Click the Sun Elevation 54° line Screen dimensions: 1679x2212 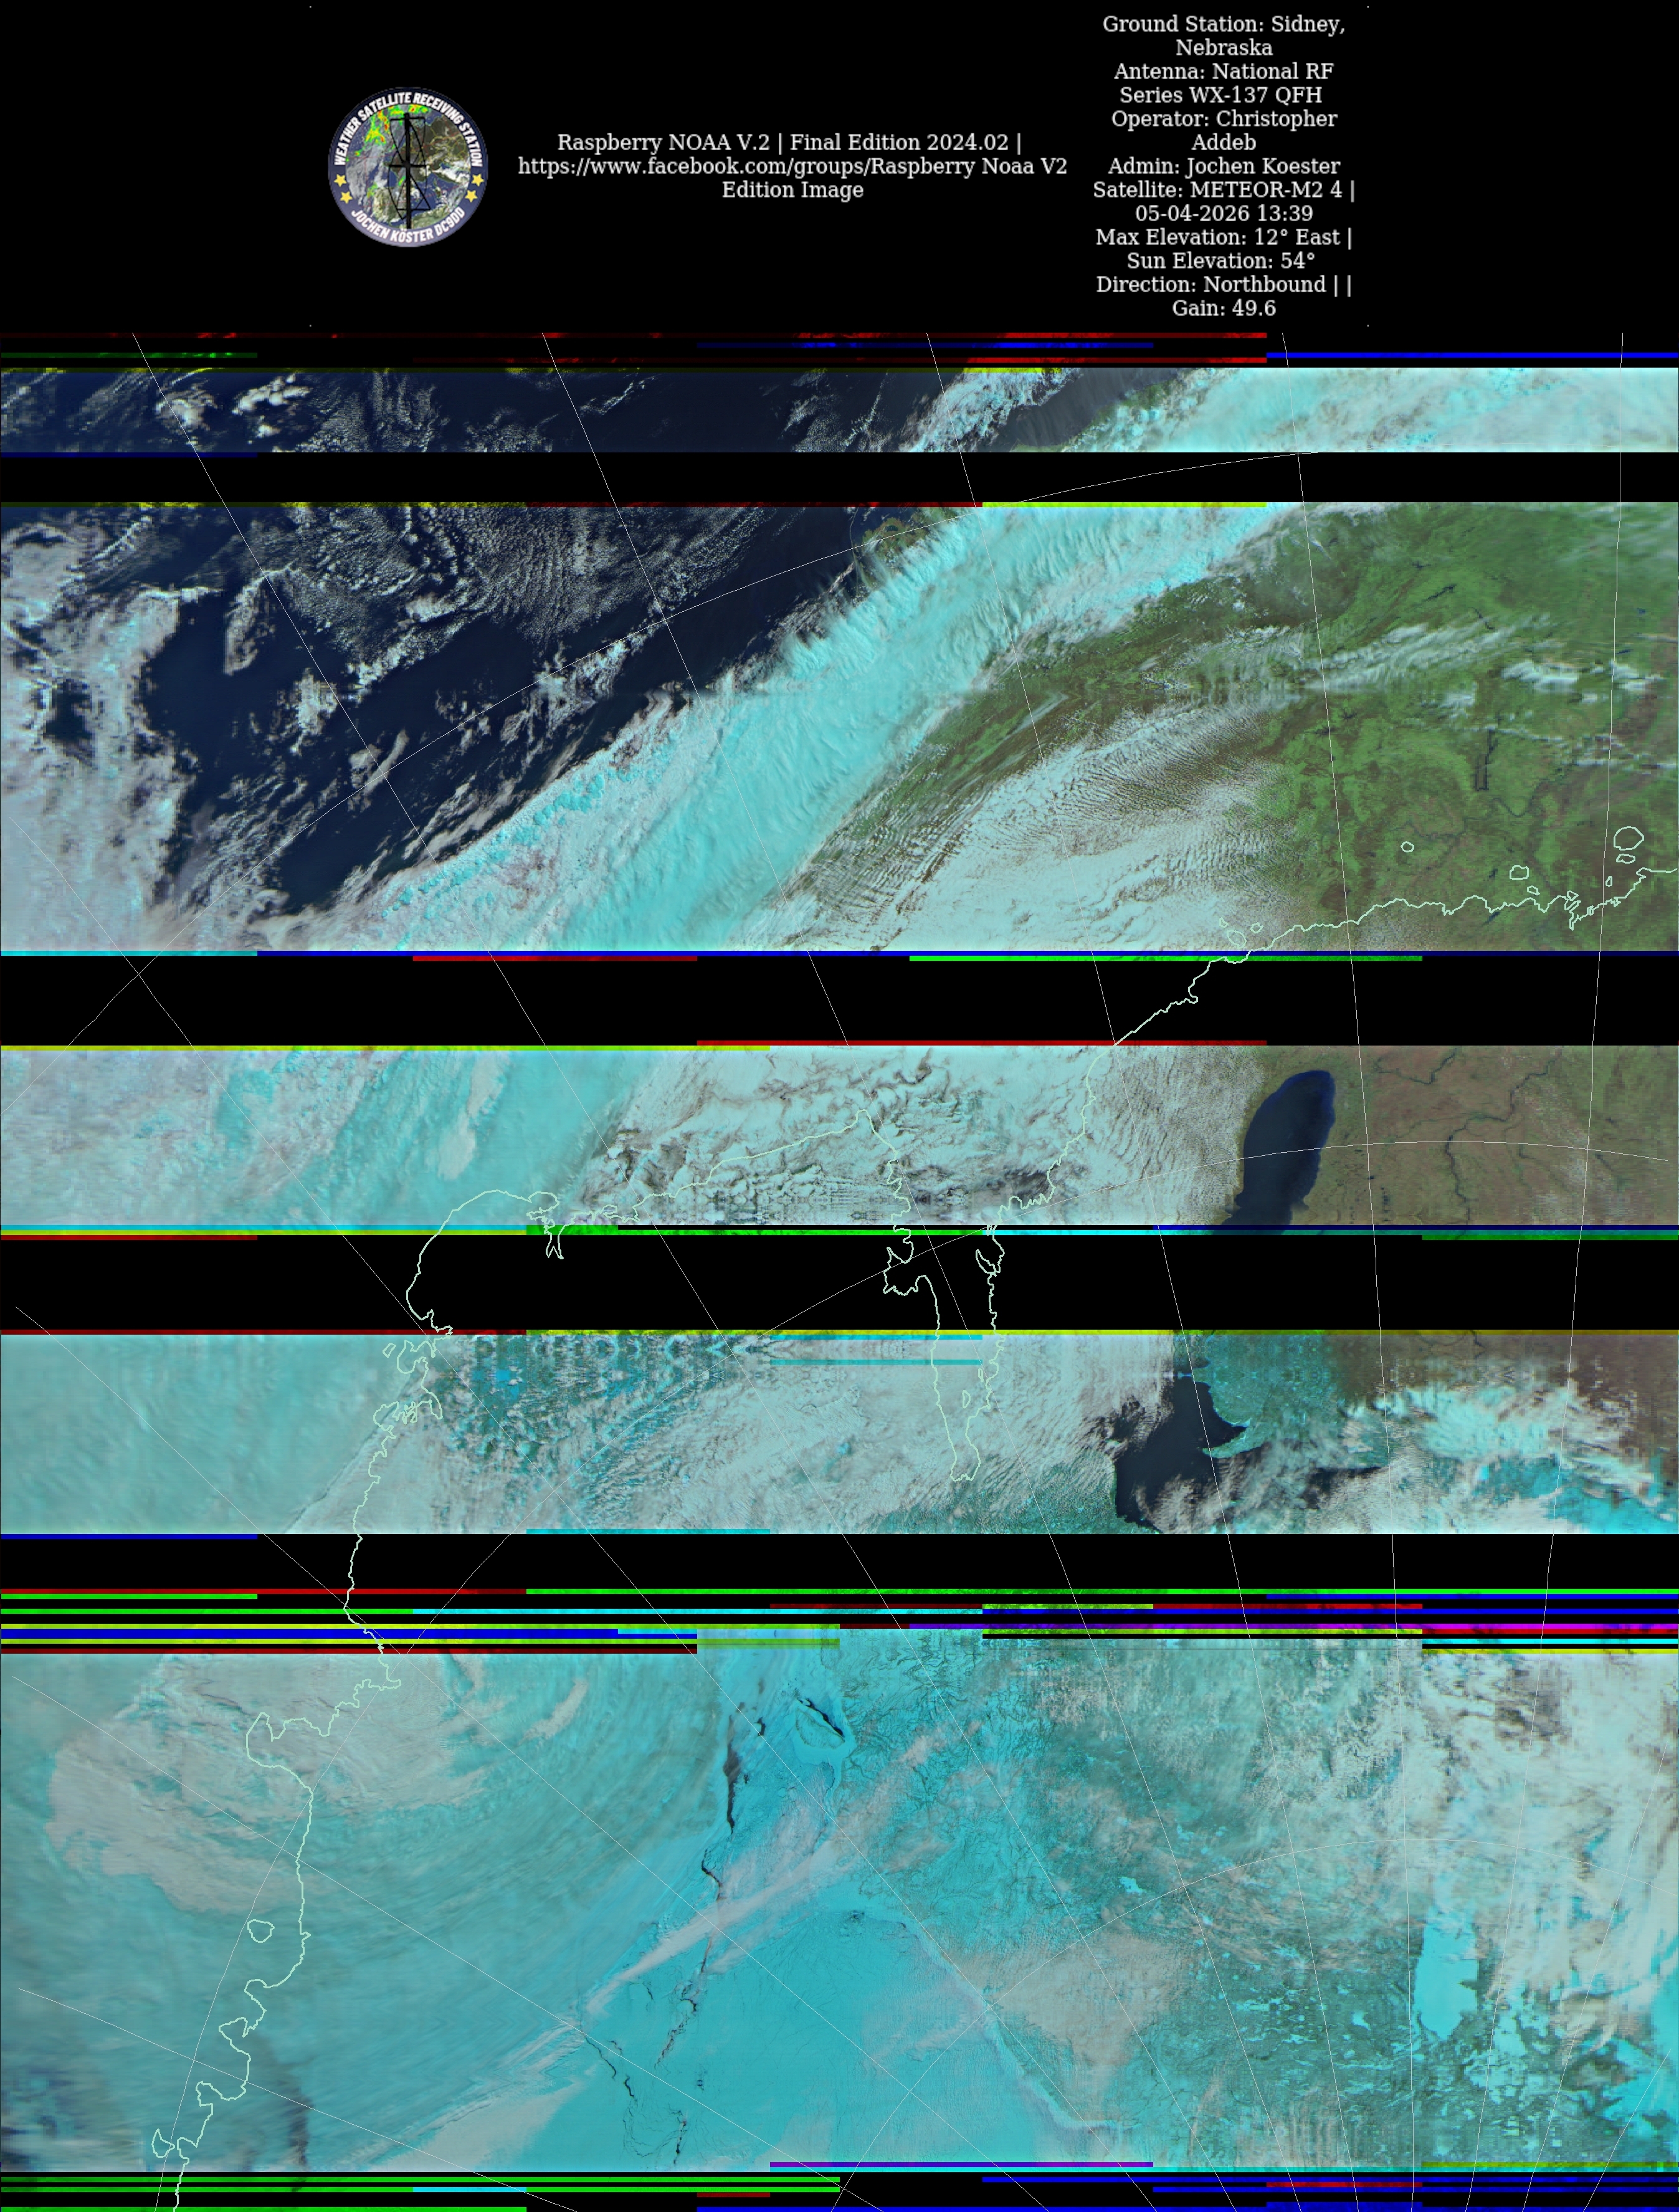[1220, 261]
